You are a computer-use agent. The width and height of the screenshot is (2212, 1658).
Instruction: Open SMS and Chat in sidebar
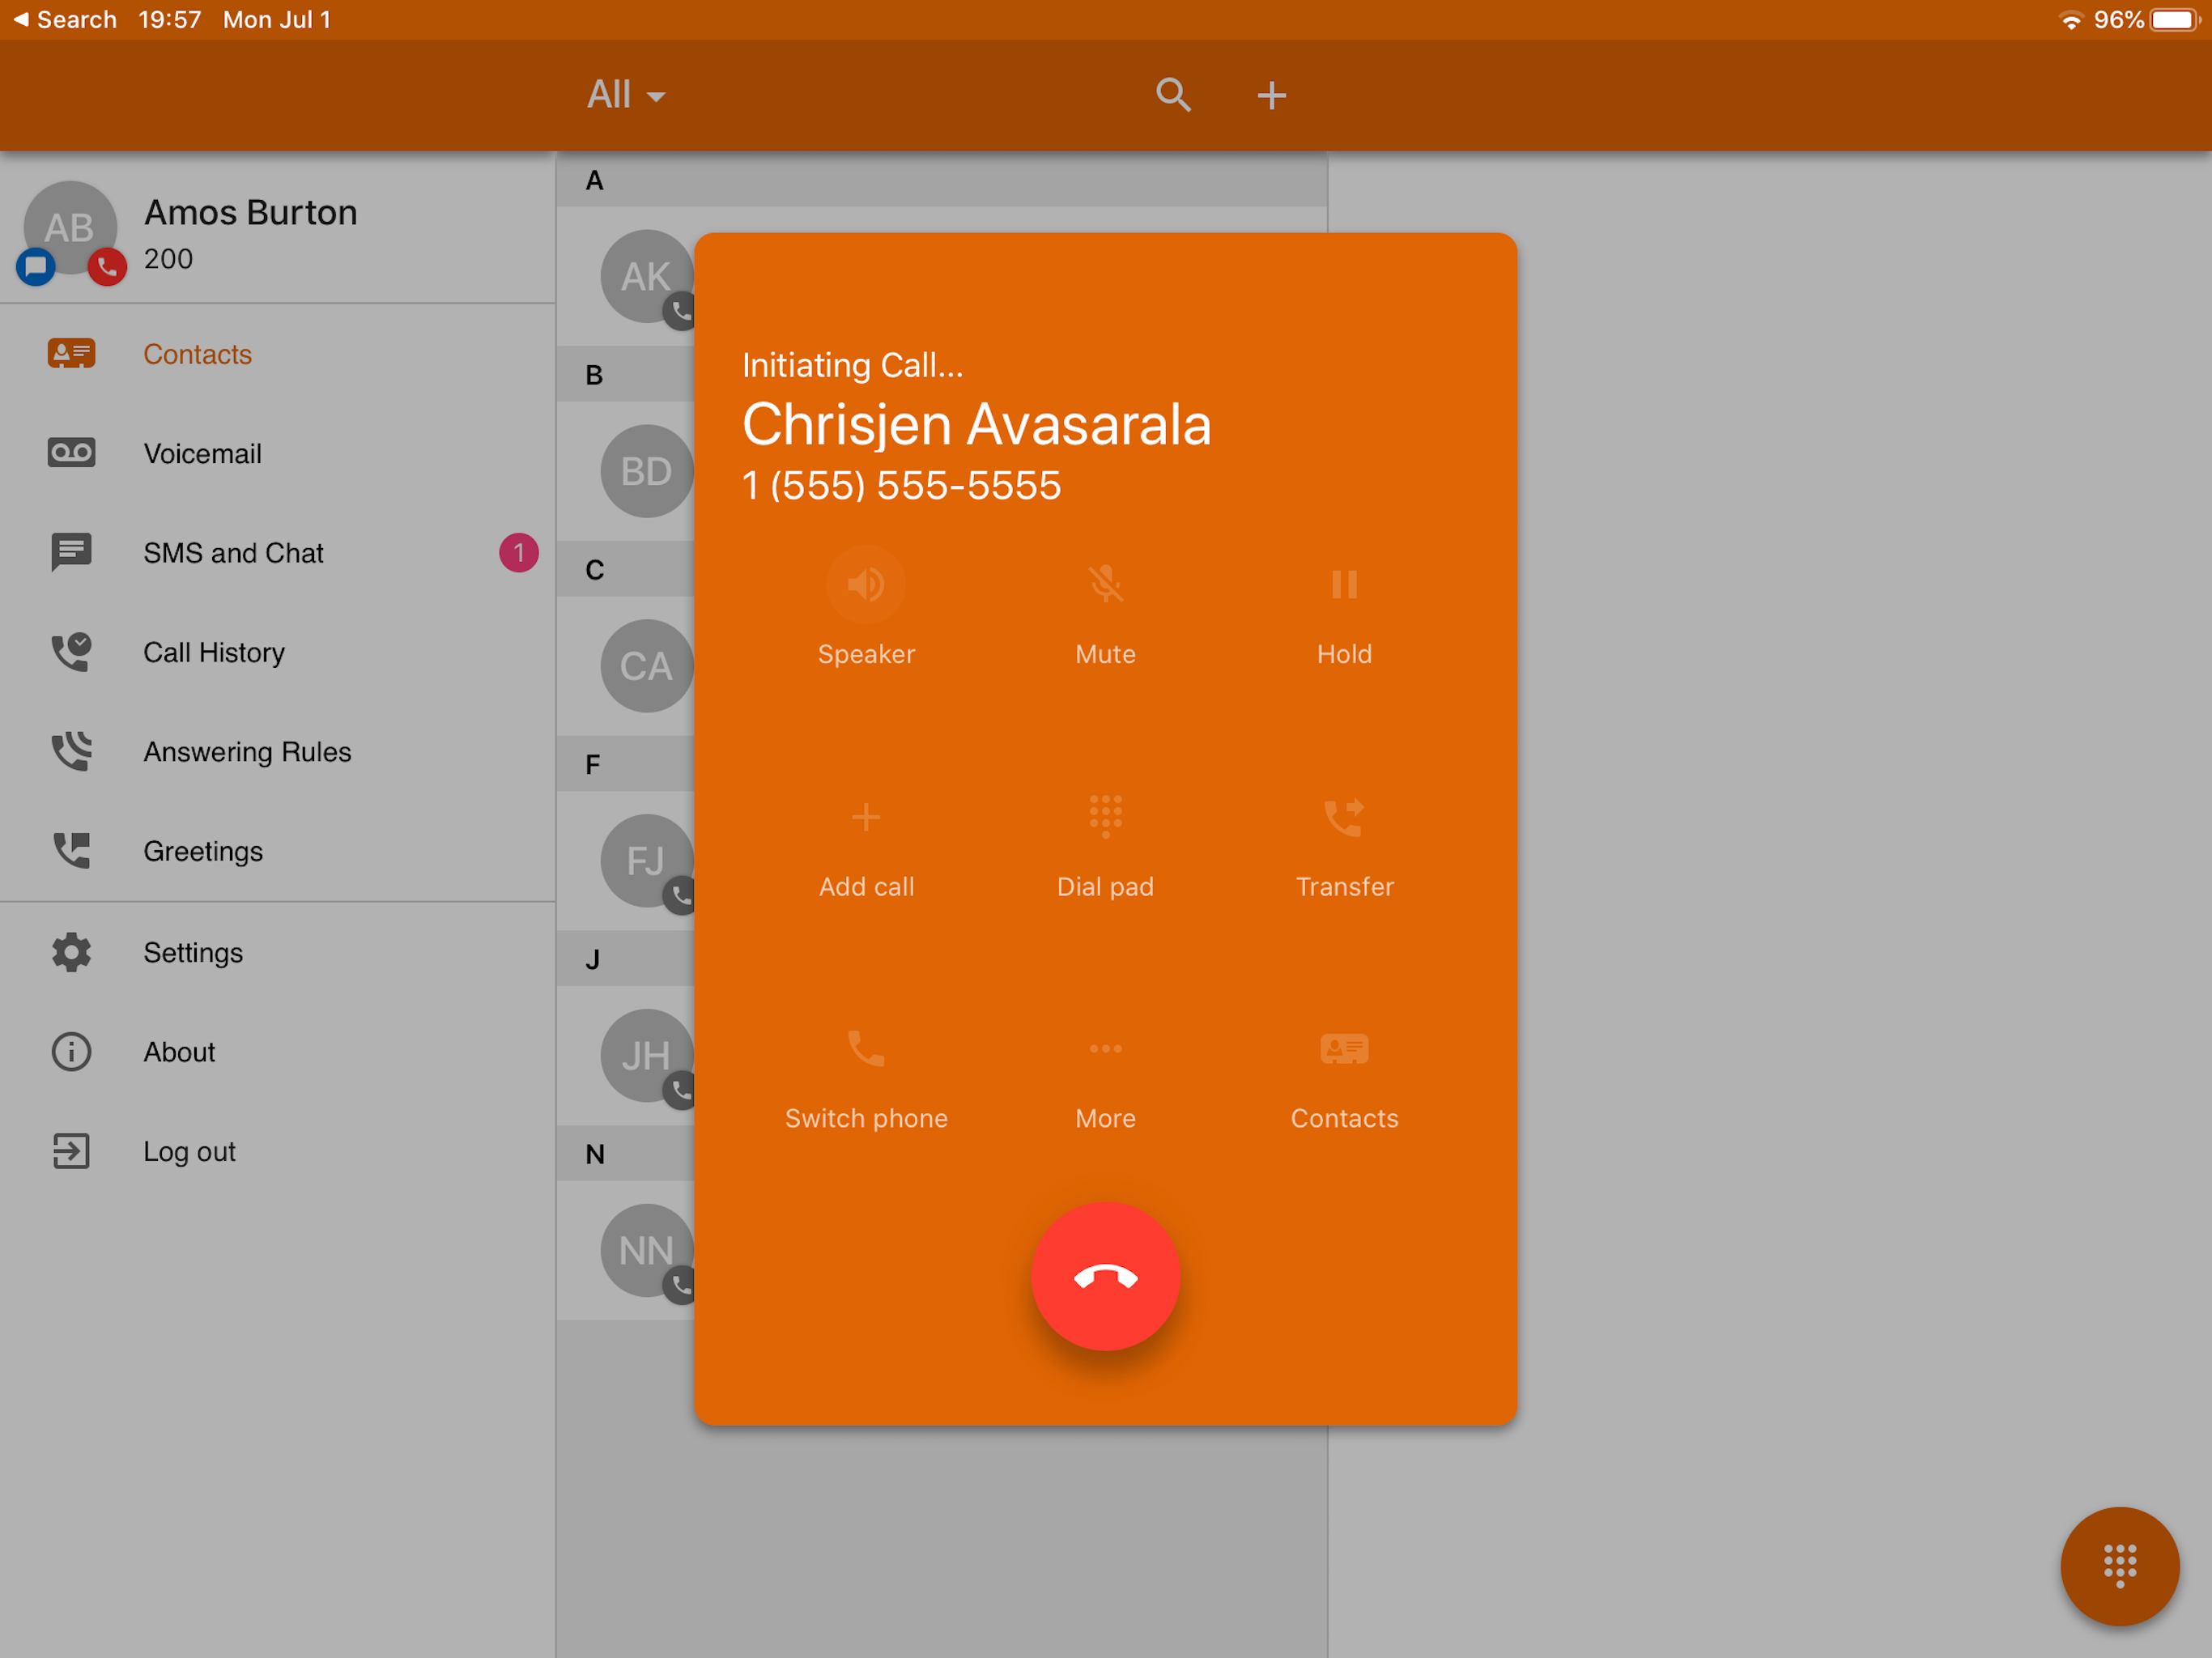pos(278,553)
